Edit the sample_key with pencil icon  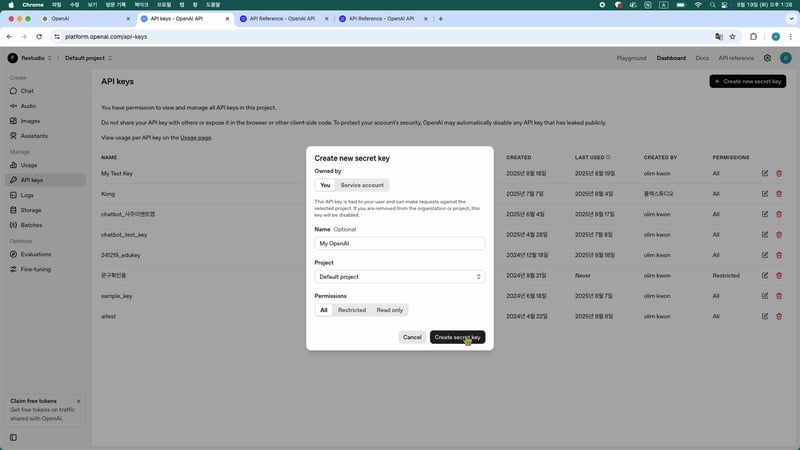[x=765, y=296]
